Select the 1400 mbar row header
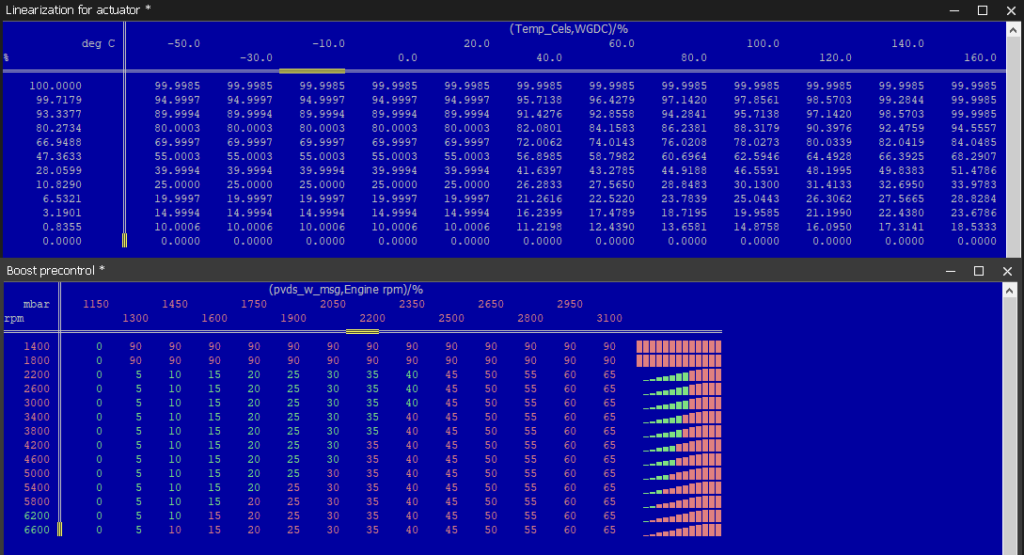The image size is (1024, 555). click(x=37, y=347)
